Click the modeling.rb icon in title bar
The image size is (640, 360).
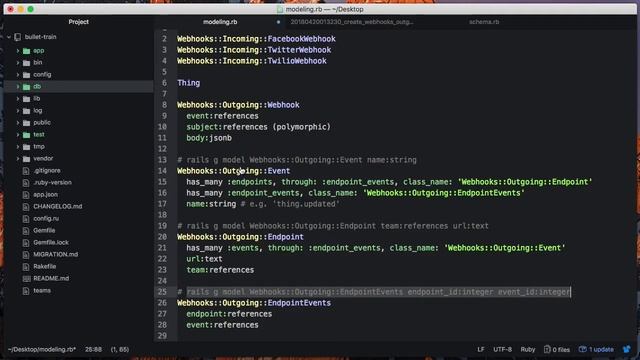click(x=280, y=9)
